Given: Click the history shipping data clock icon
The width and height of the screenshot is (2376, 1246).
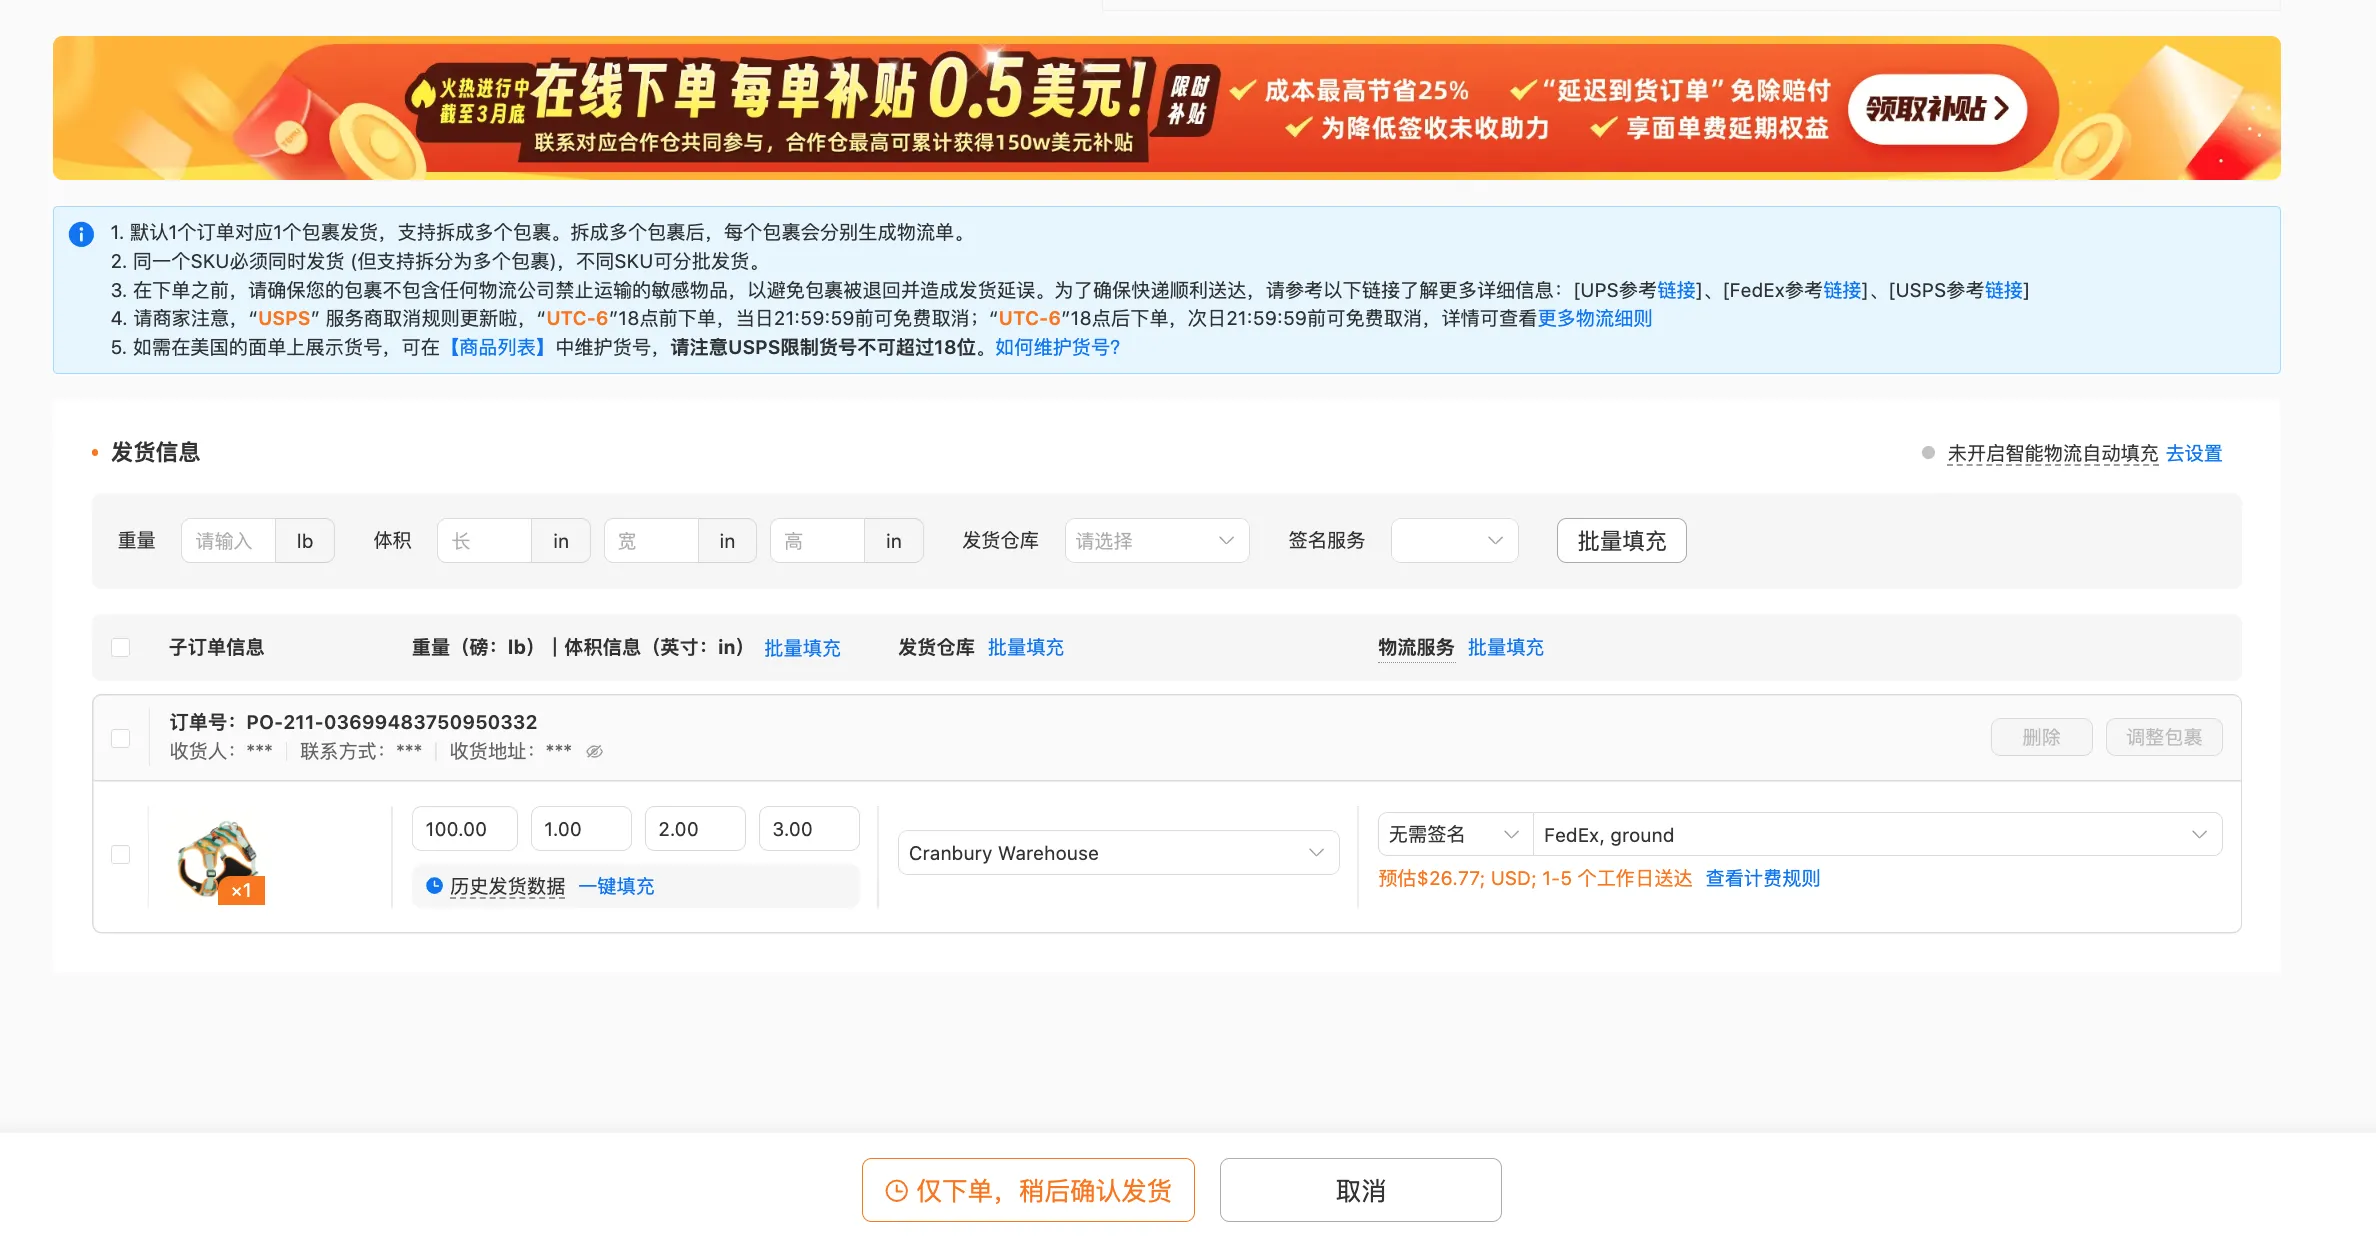Looking at the screenshot, I should [434, 885].
